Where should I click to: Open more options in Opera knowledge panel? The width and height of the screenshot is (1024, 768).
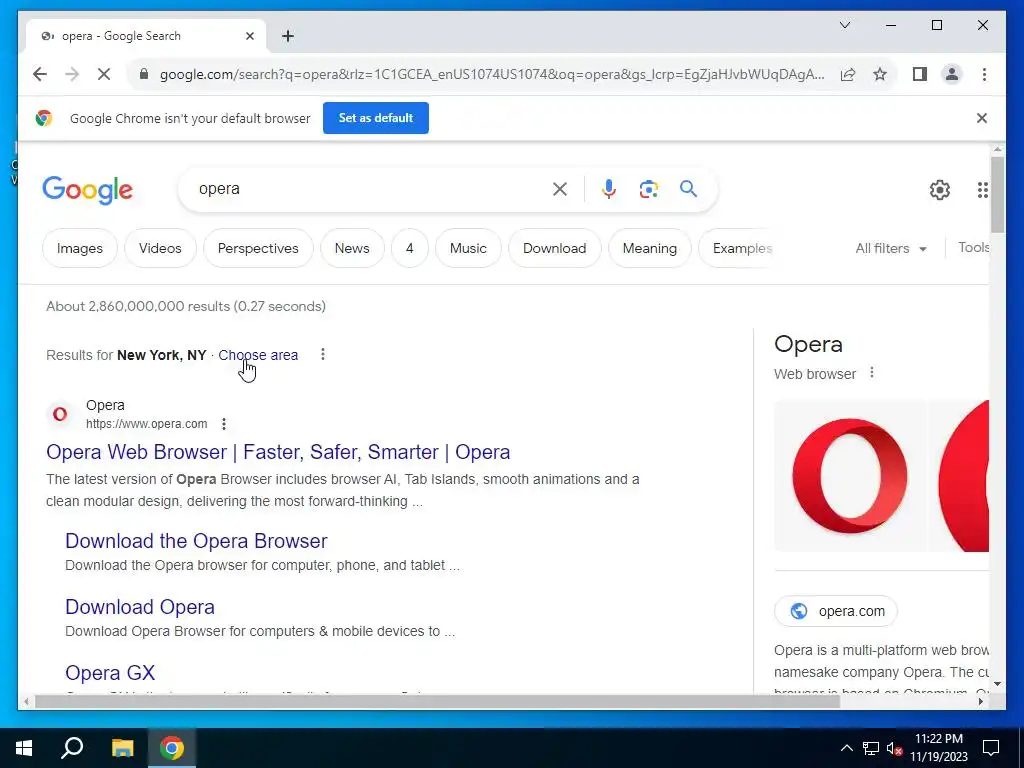(872, 373)
